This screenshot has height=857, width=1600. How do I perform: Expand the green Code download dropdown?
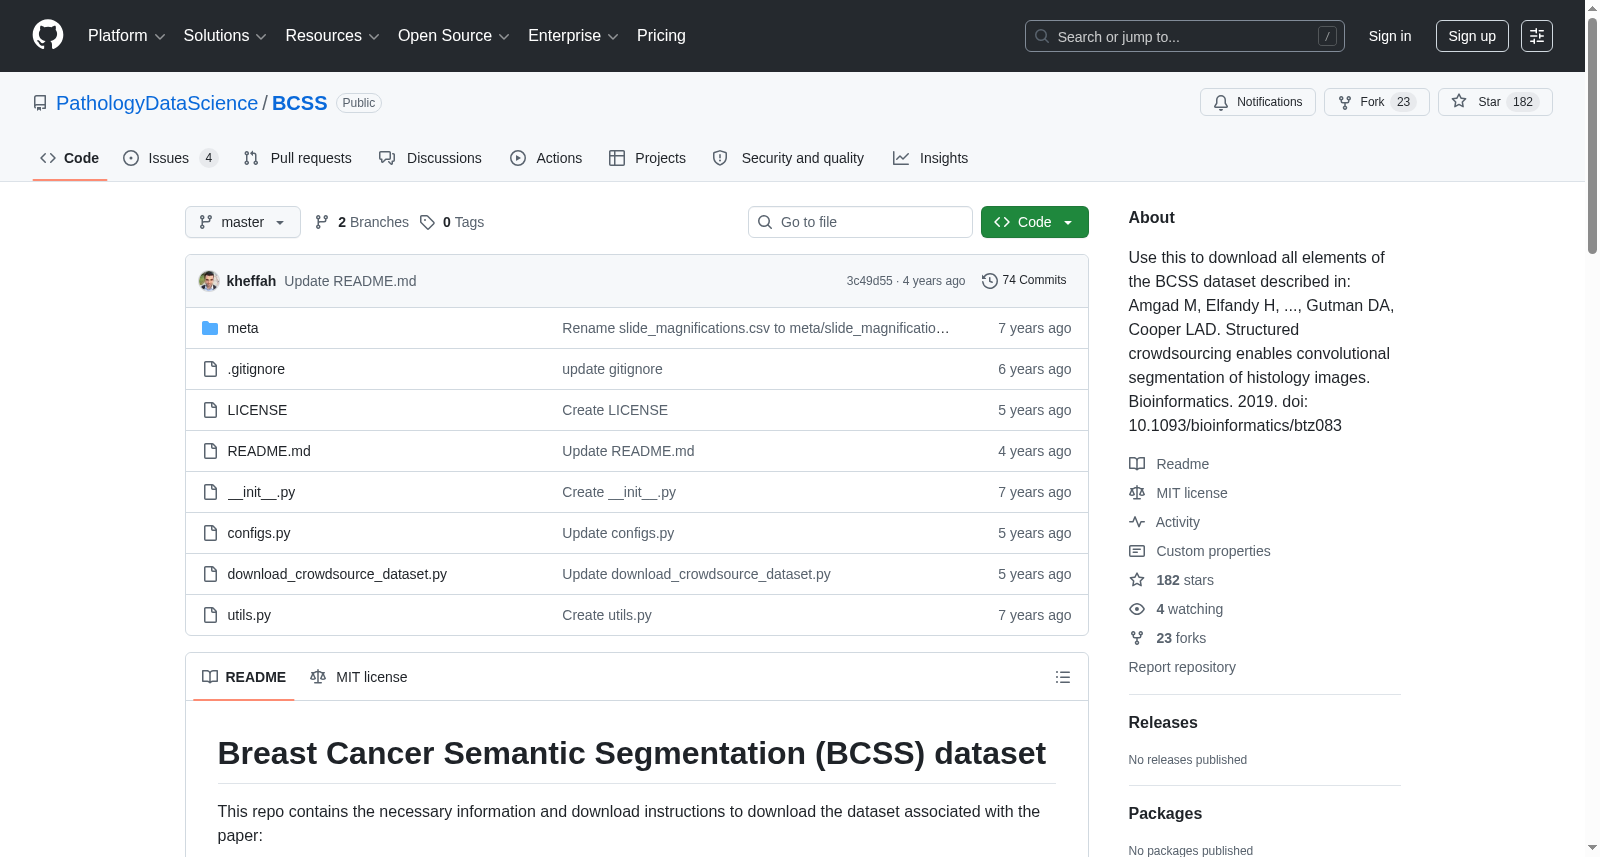click(x=1034, y=222)
